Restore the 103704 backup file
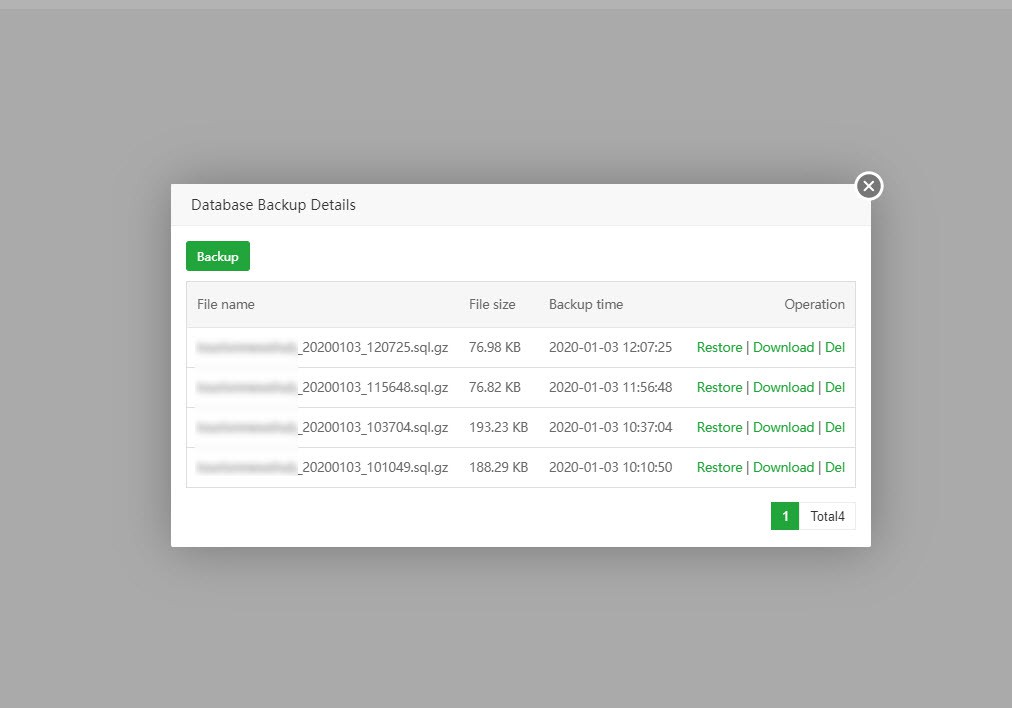This screenshot has width=1012, height=708. point(719,427)
